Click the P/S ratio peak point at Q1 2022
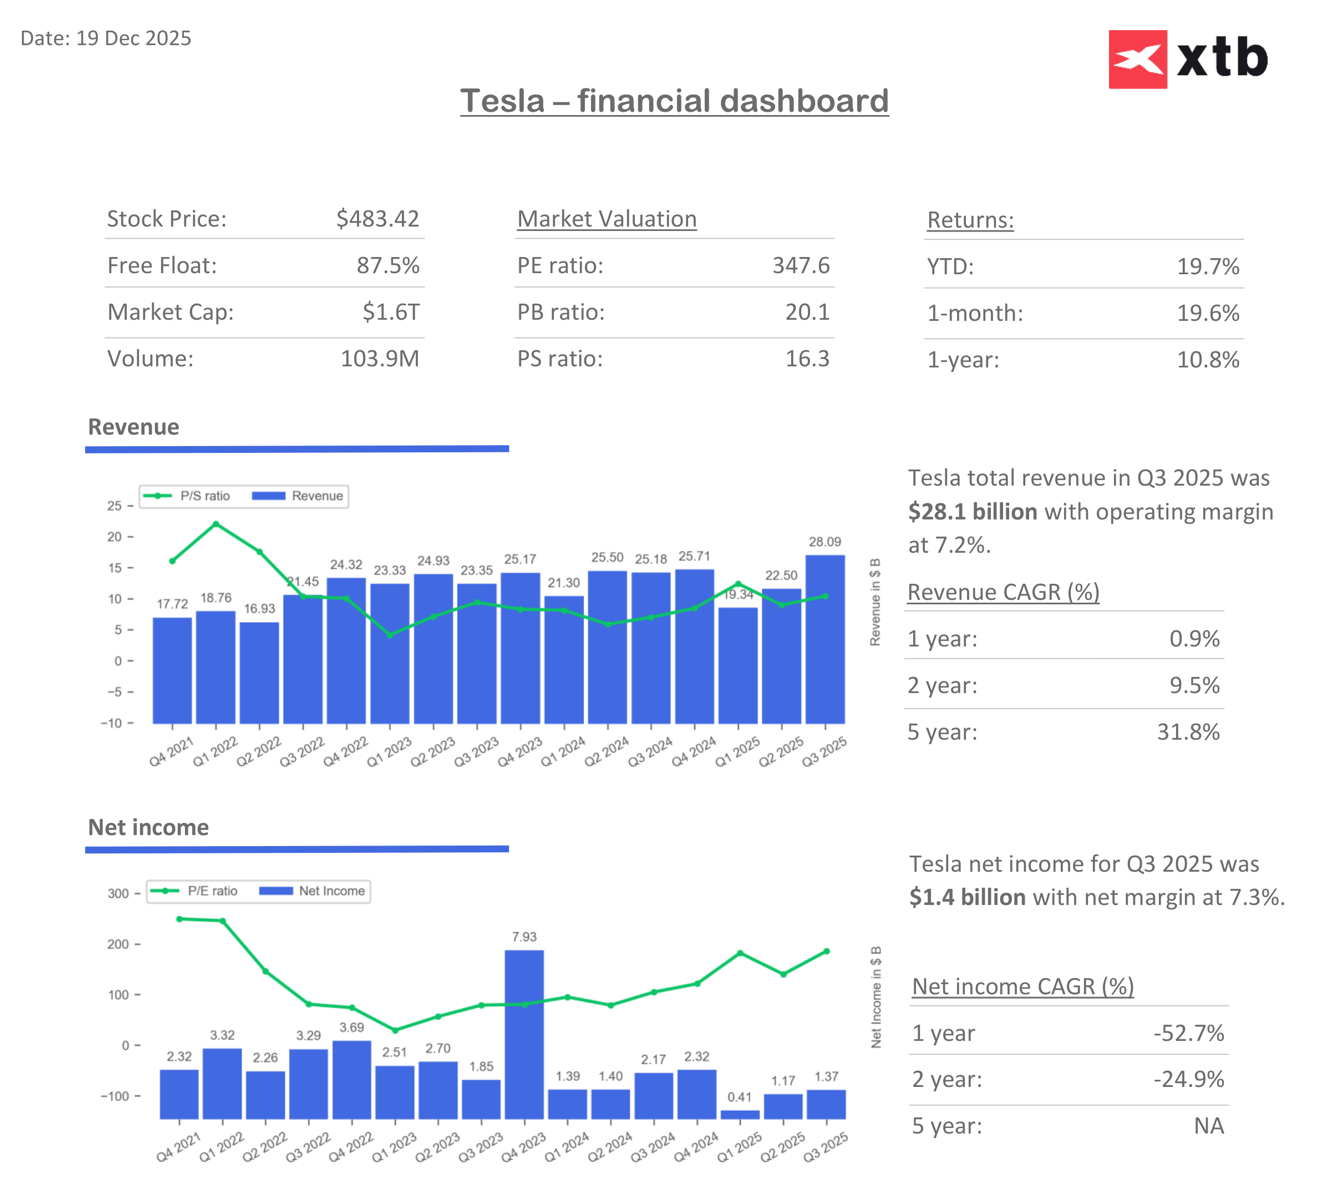The height and width of the screenshot is (1194, 1339). click(x=215, y=522)
